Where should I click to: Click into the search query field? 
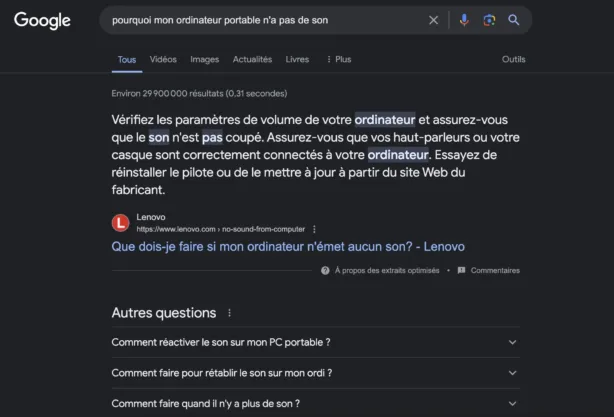click(266, 20)
